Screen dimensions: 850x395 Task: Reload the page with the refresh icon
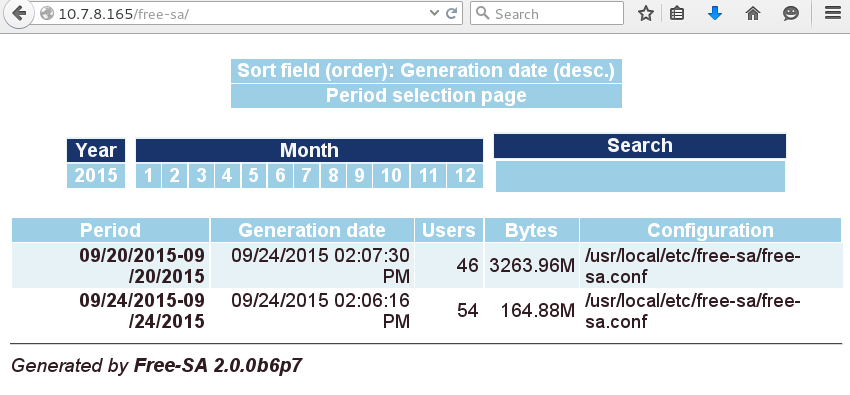click(x=451, y=14)
